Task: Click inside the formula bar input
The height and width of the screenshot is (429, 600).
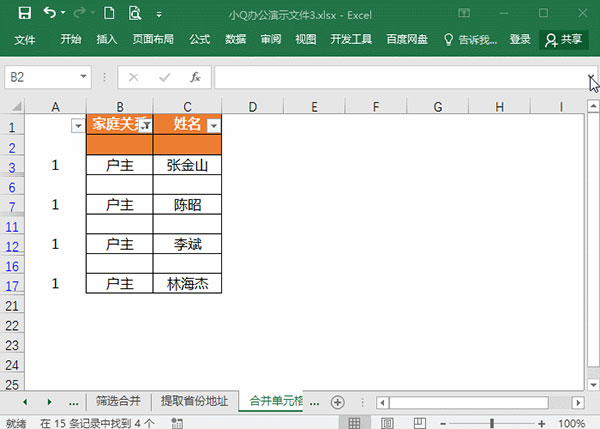Action: coord(400,77)
